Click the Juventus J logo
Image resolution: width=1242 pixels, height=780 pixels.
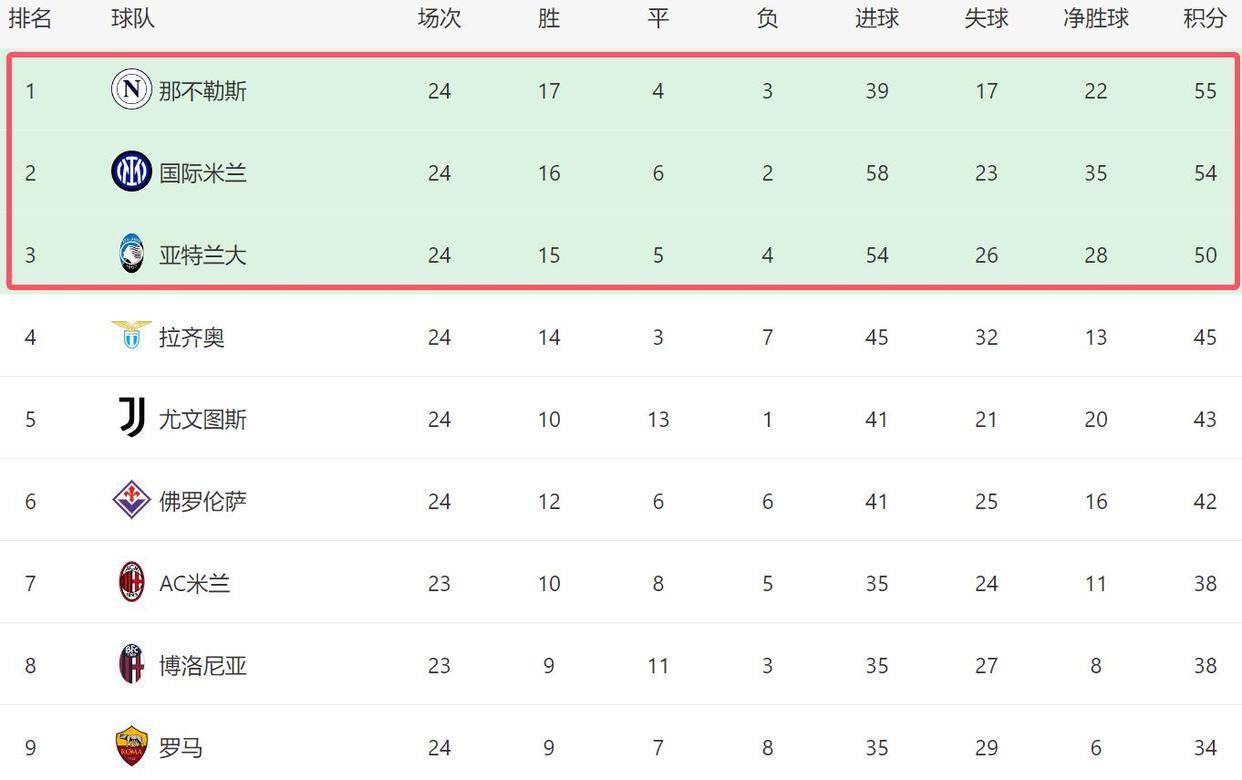pyautogui.click(x=131, y=418)
